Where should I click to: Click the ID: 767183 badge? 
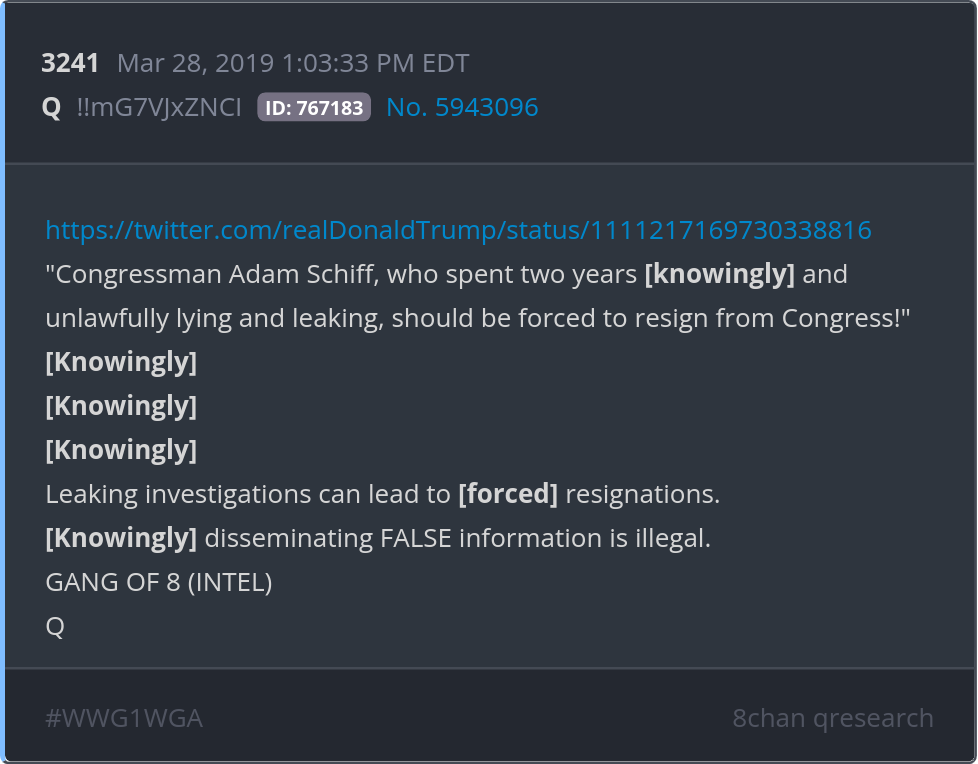click(x=314, y=107)
